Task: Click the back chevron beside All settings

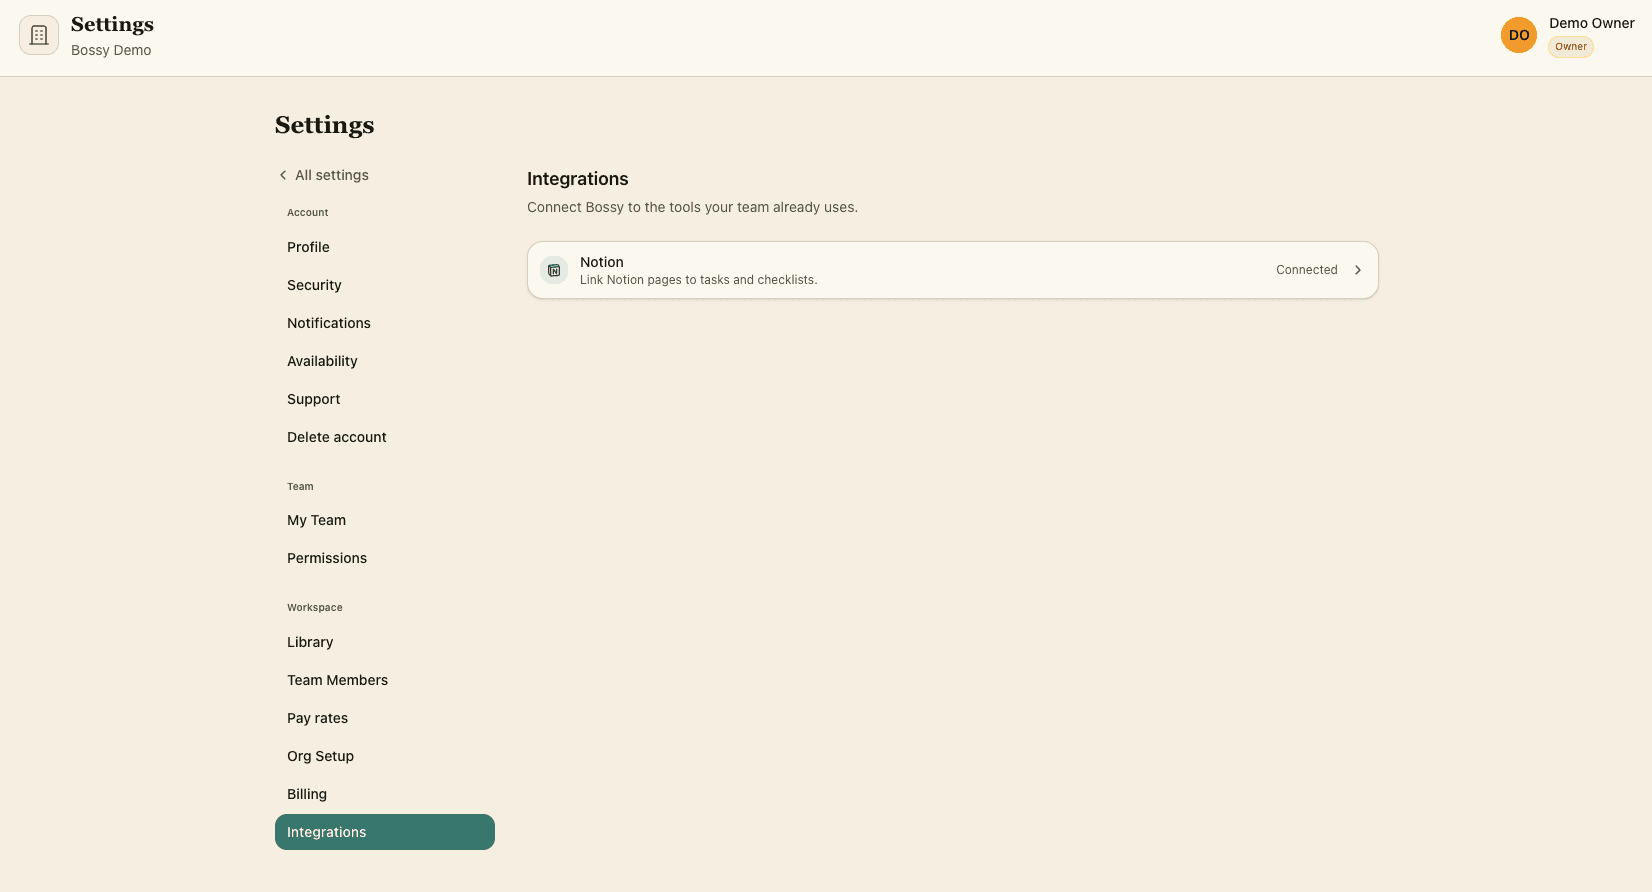Action: click(x=283, y=175)
